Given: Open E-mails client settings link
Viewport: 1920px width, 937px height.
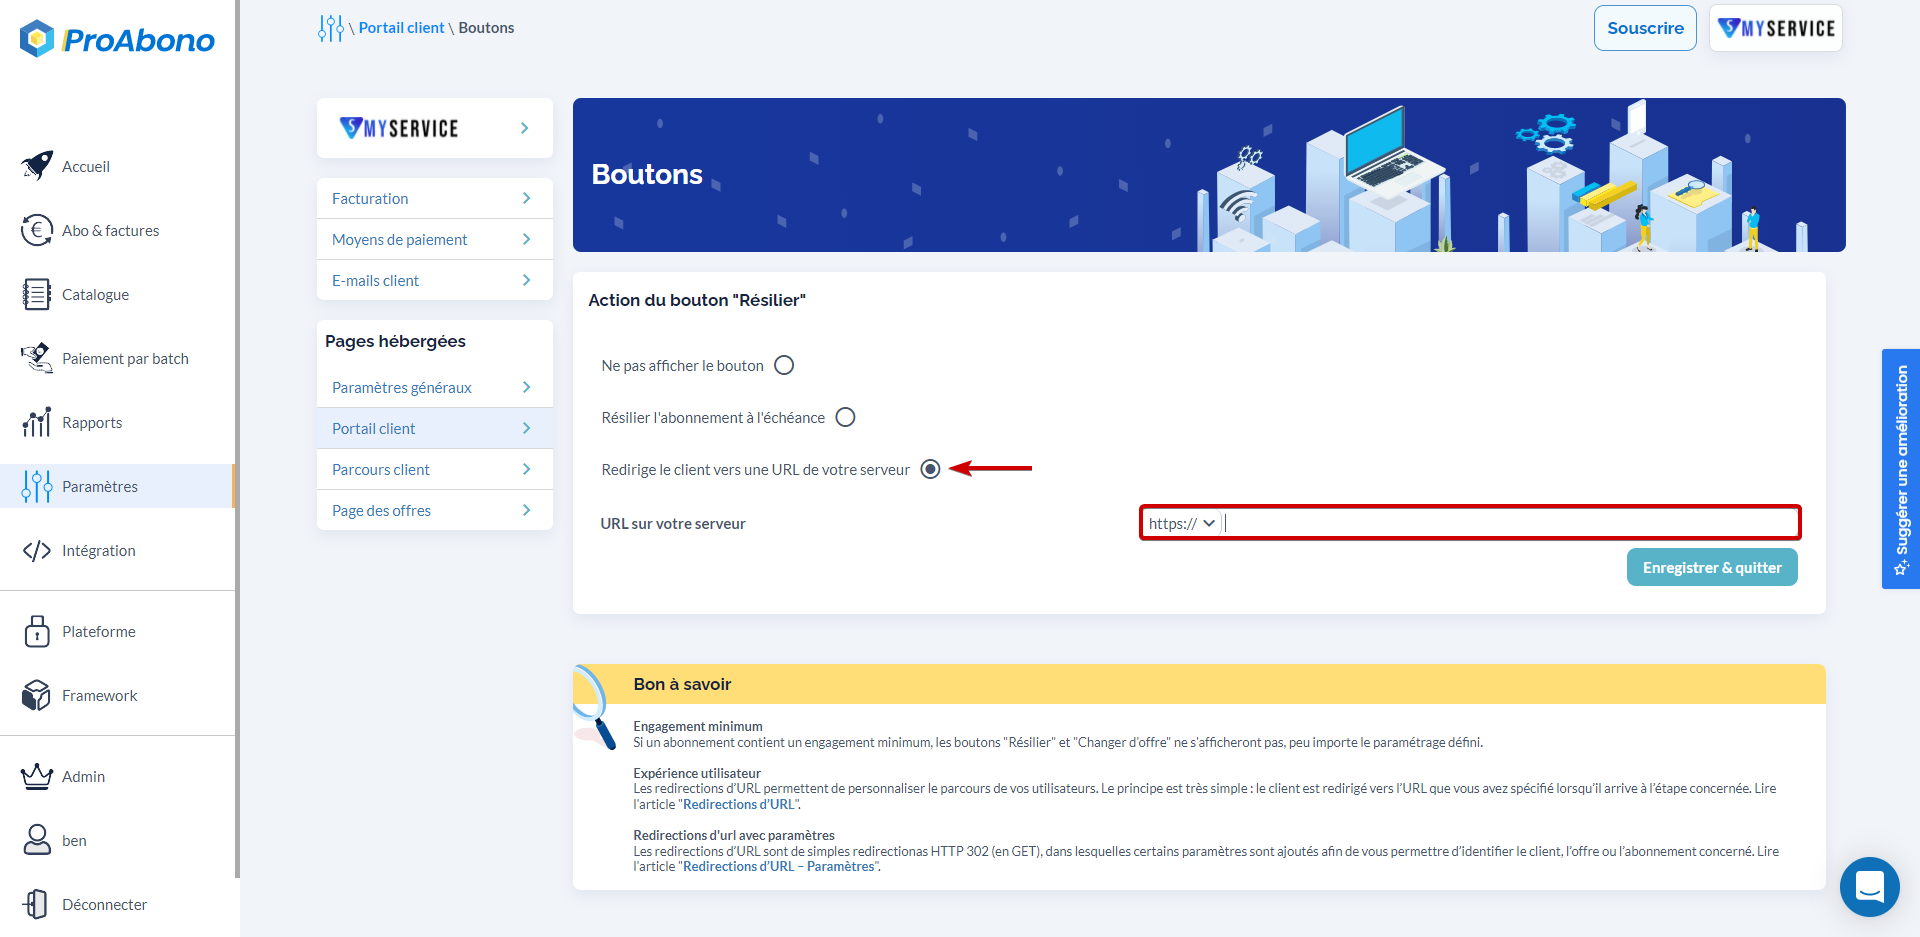Looking at the screenshot, I should click(375, 280).
